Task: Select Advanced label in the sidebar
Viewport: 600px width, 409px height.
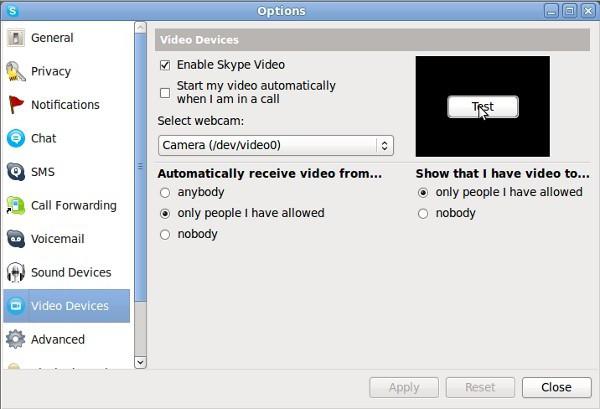Action: (58, 339)
